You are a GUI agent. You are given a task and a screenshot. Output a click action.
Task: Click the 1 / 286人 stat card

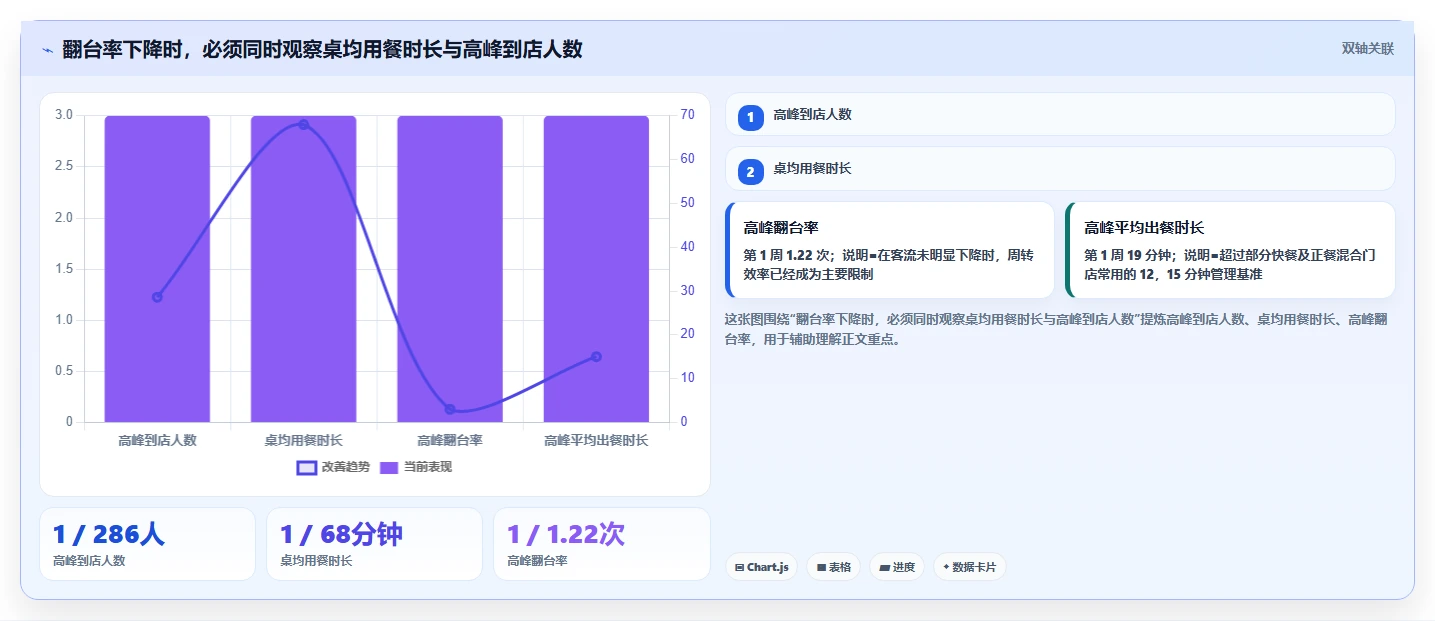(x=148, y=544)
